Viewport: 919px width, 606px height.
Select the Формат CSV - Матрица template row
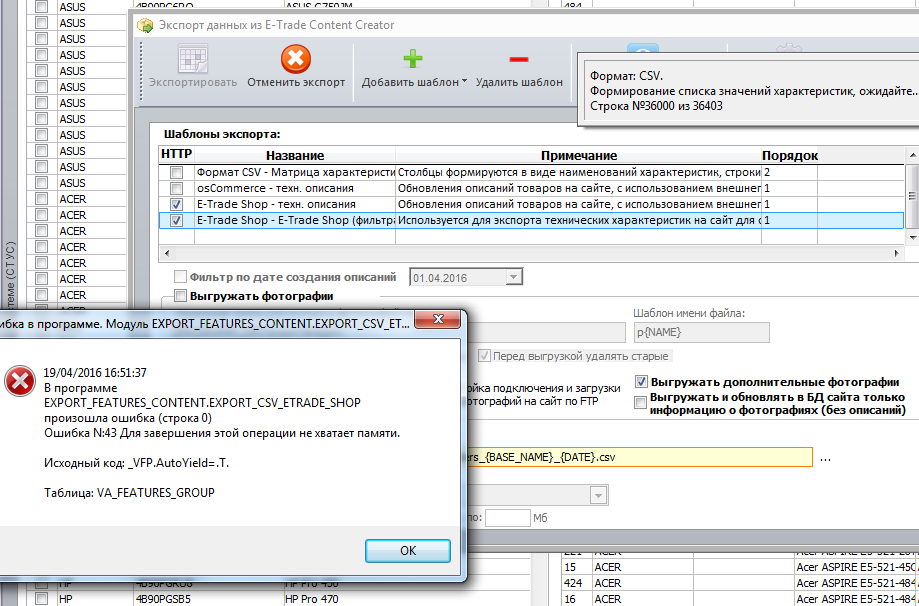532,172
